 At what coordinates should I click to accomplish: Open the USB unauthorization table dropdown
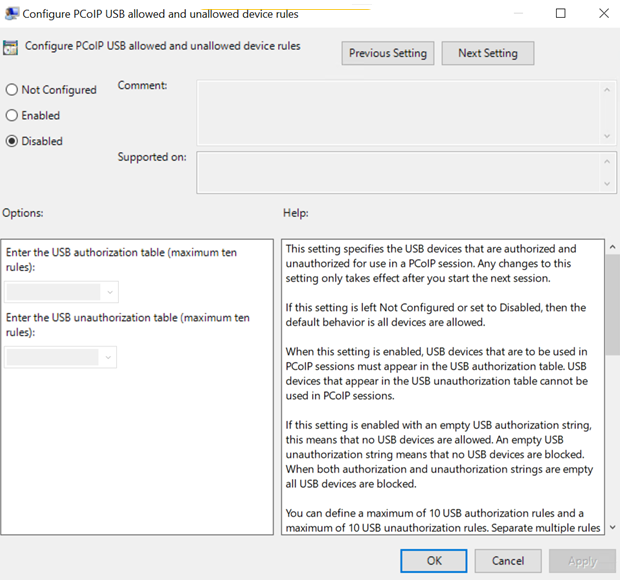point(60,357)
